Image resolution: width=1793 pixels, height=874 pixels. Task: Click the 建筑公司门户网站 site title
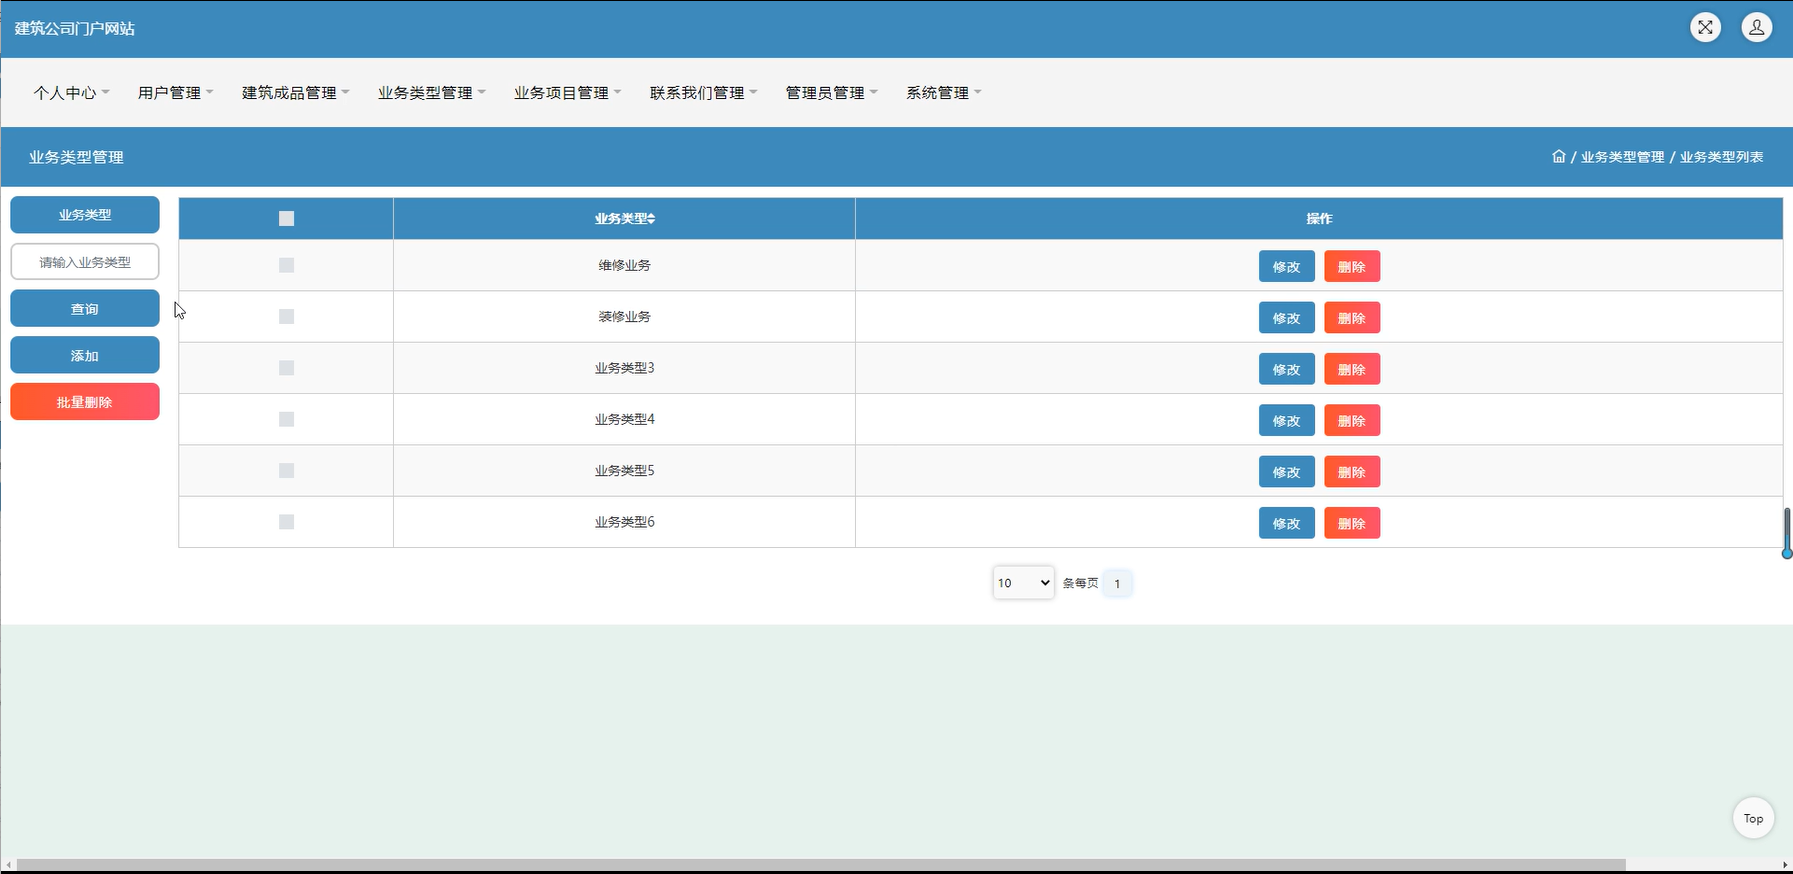coord(74,28)
